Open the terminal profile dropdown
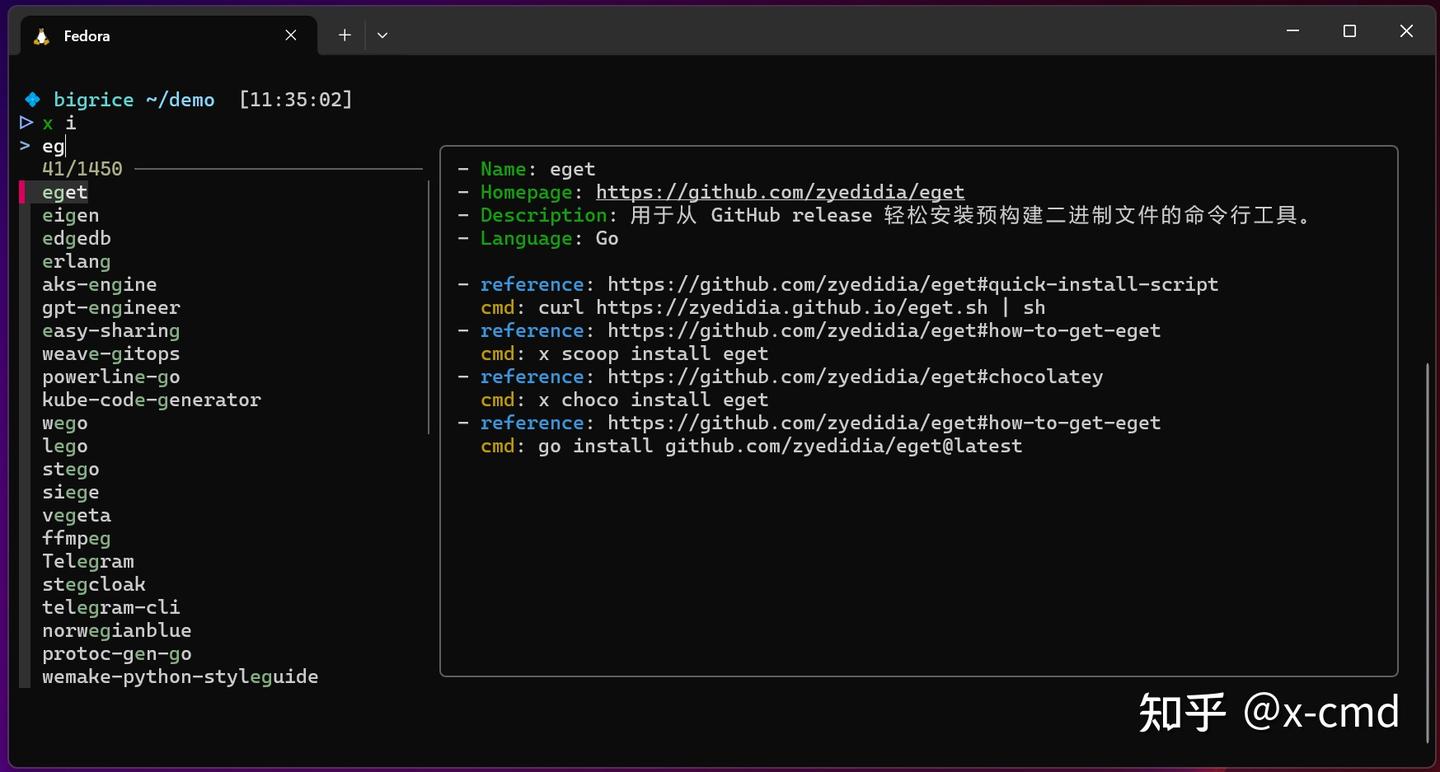Screen dimensions: 1440x772 (382, 35)
